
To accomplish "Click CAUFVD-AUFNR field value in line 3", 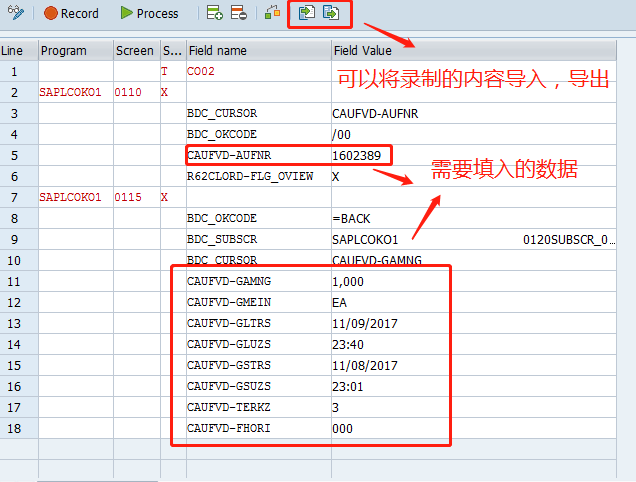I will [375, 114].
